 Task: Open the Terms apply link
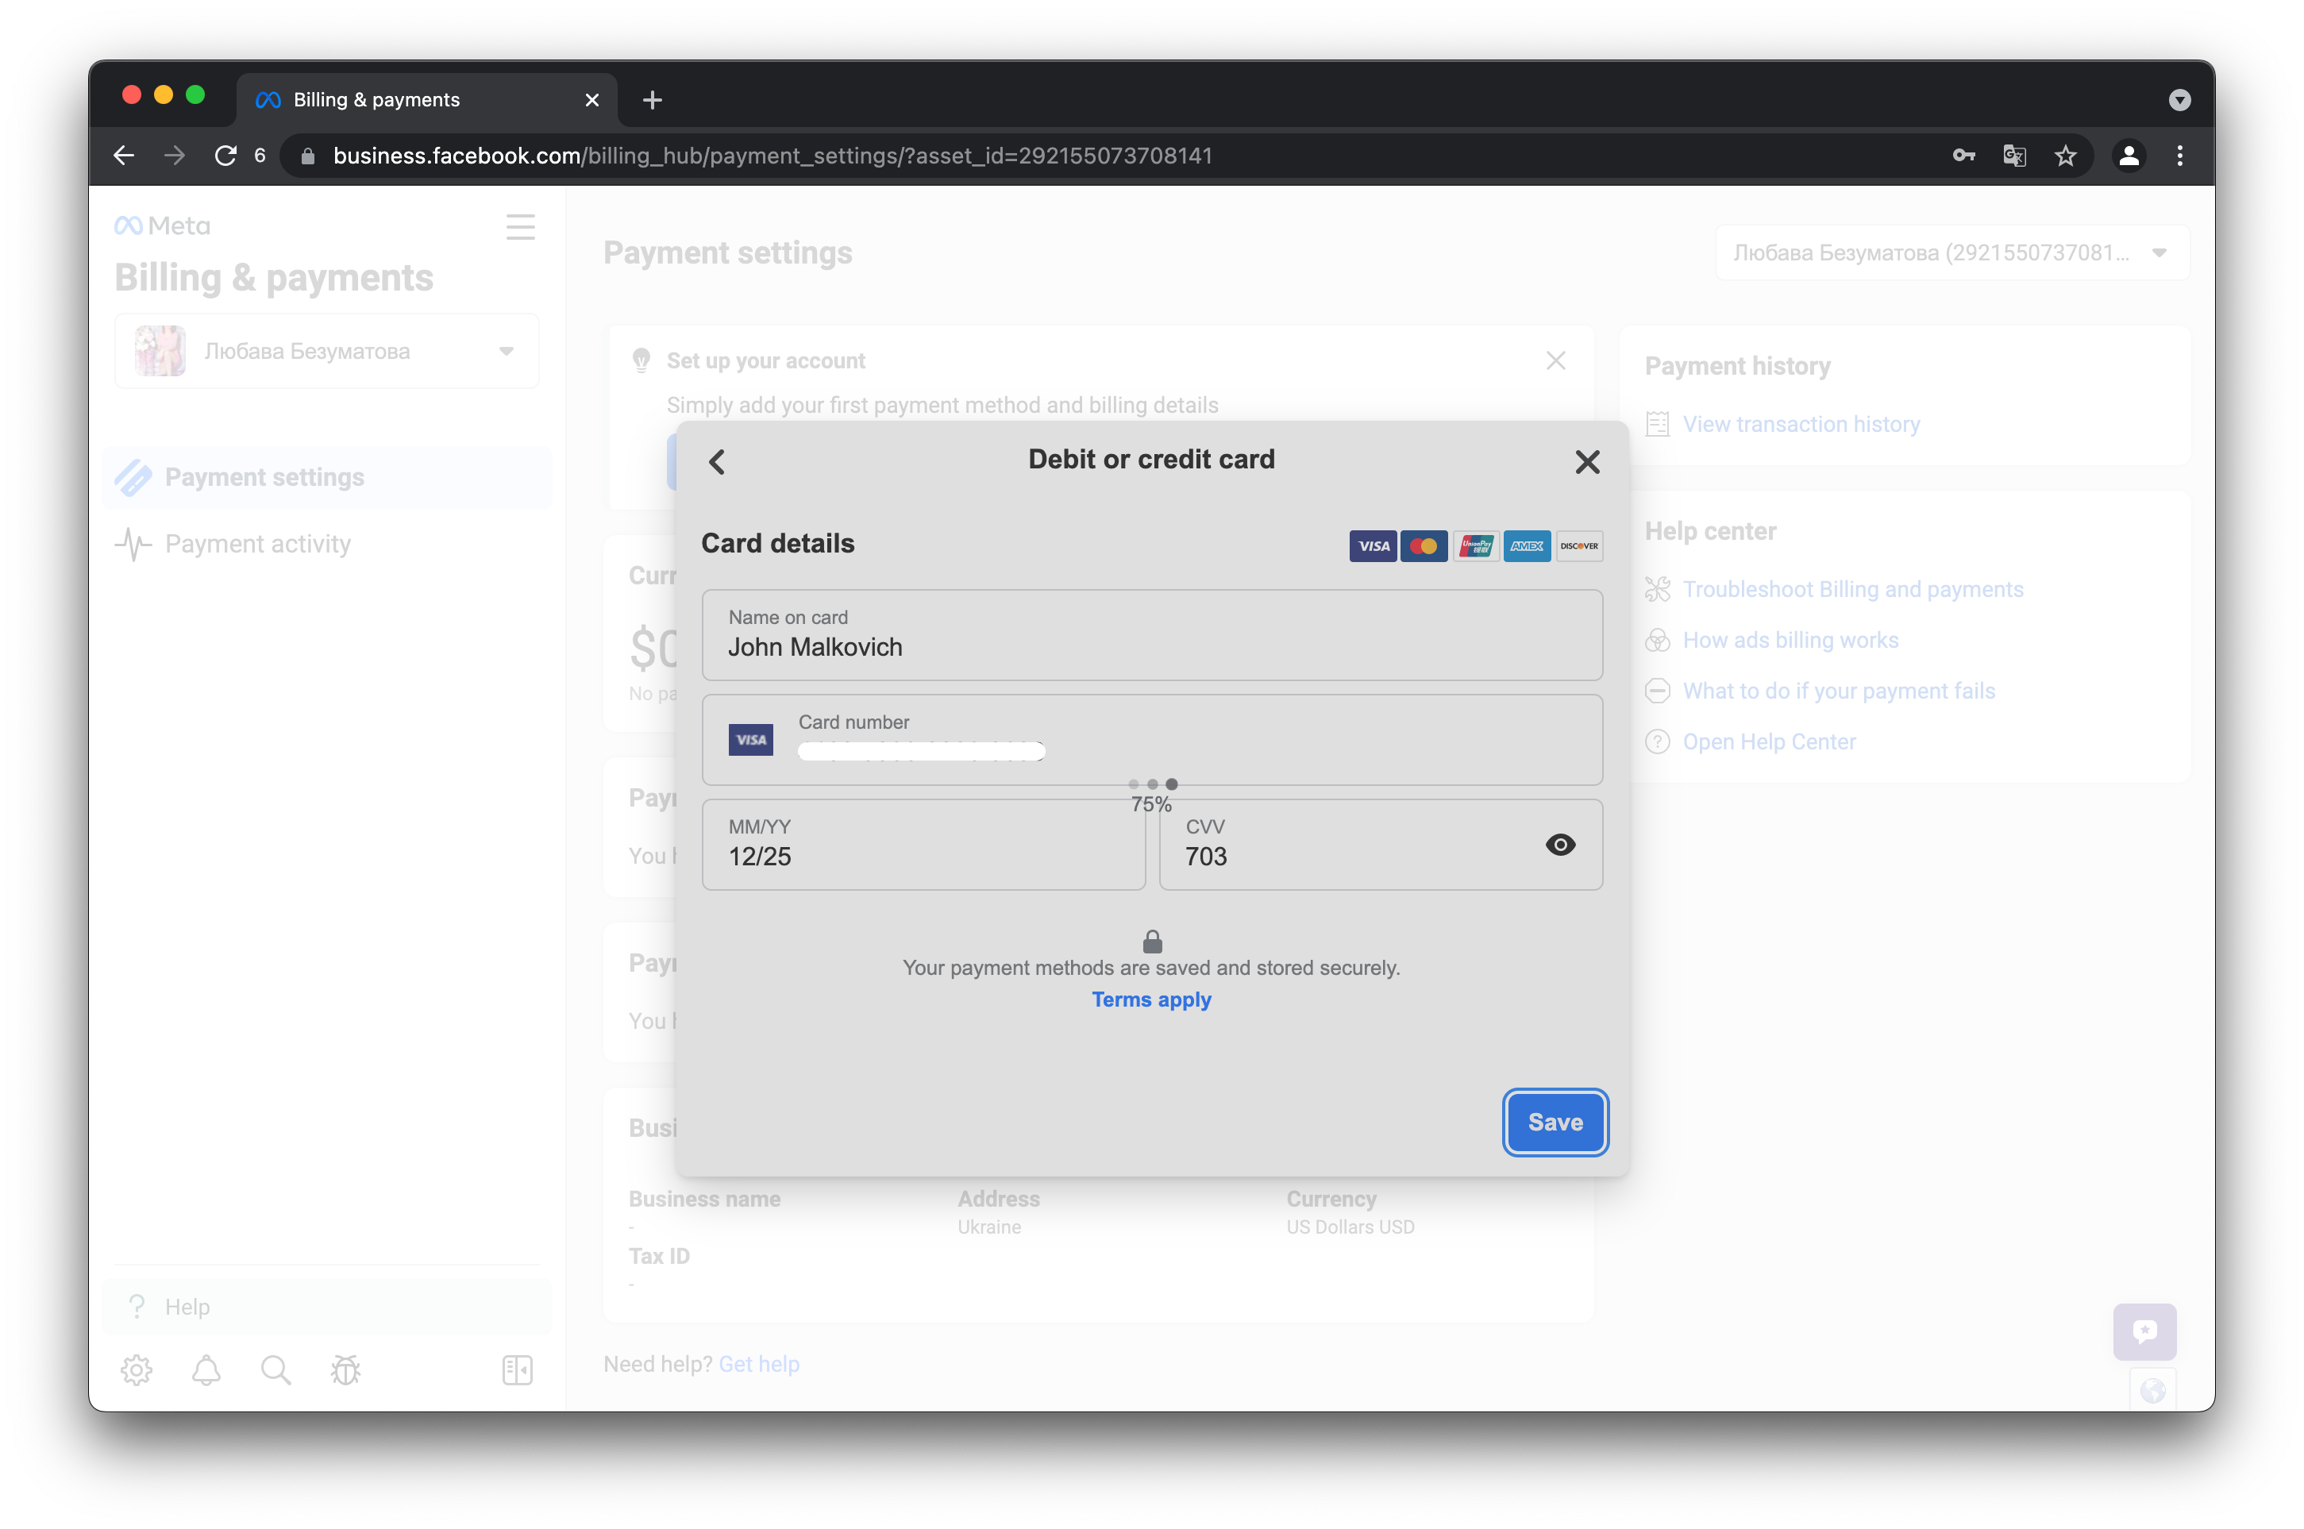coord(1151,999)
